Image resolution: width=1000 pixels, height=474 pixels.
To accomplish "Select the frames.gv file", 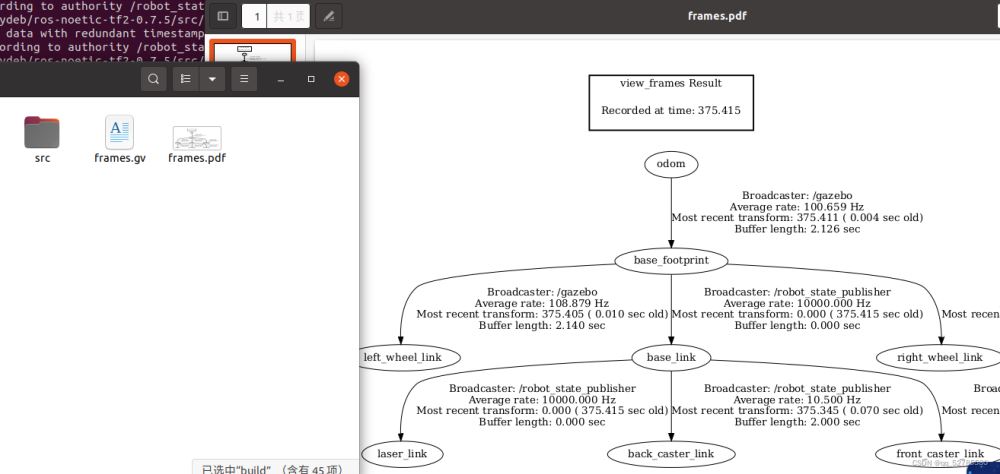I will tap(120, 139).
